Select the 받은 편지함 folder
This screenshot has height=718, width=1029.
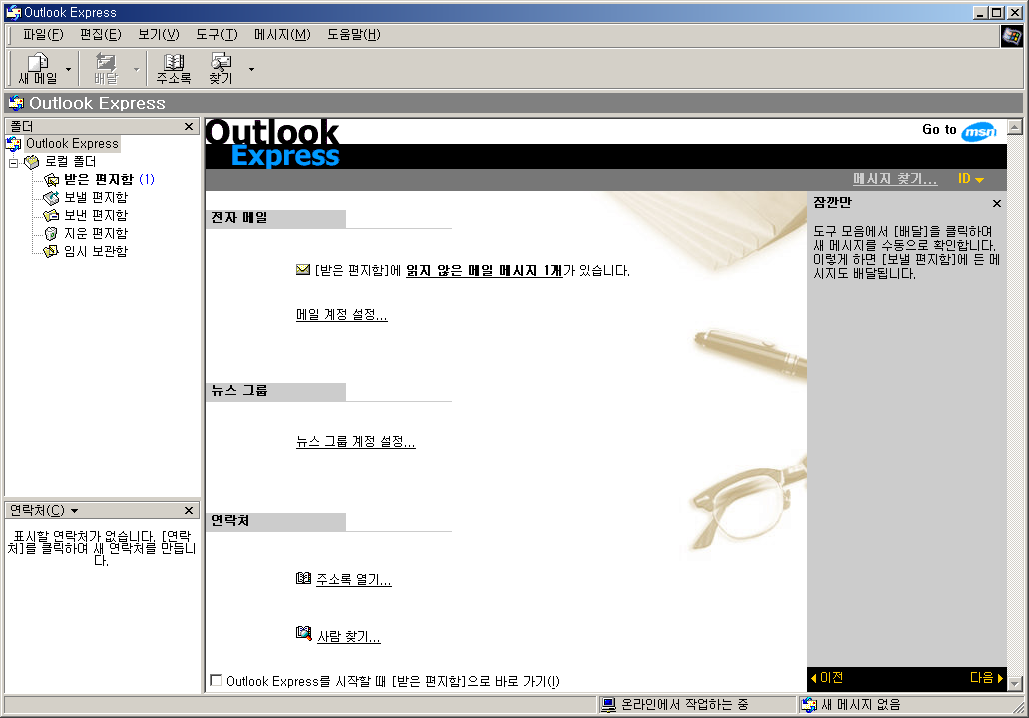(x=99, y=179)
